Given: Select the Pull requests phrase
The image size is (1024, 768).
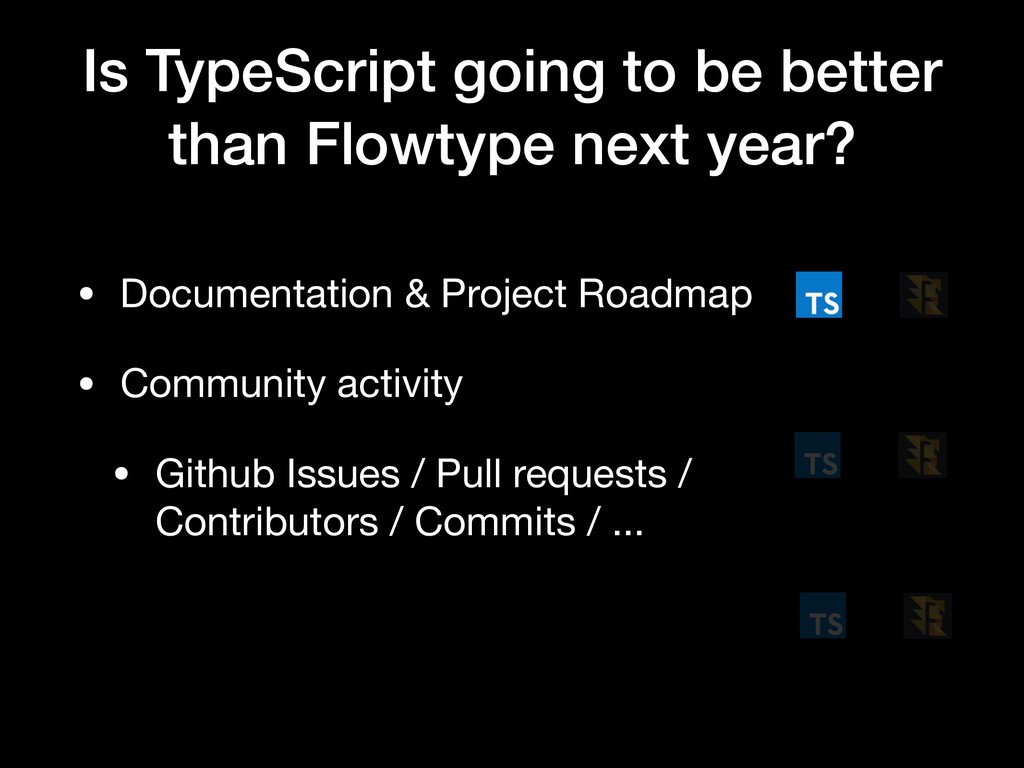Looking at the screenshot, I should pos(551,474).
